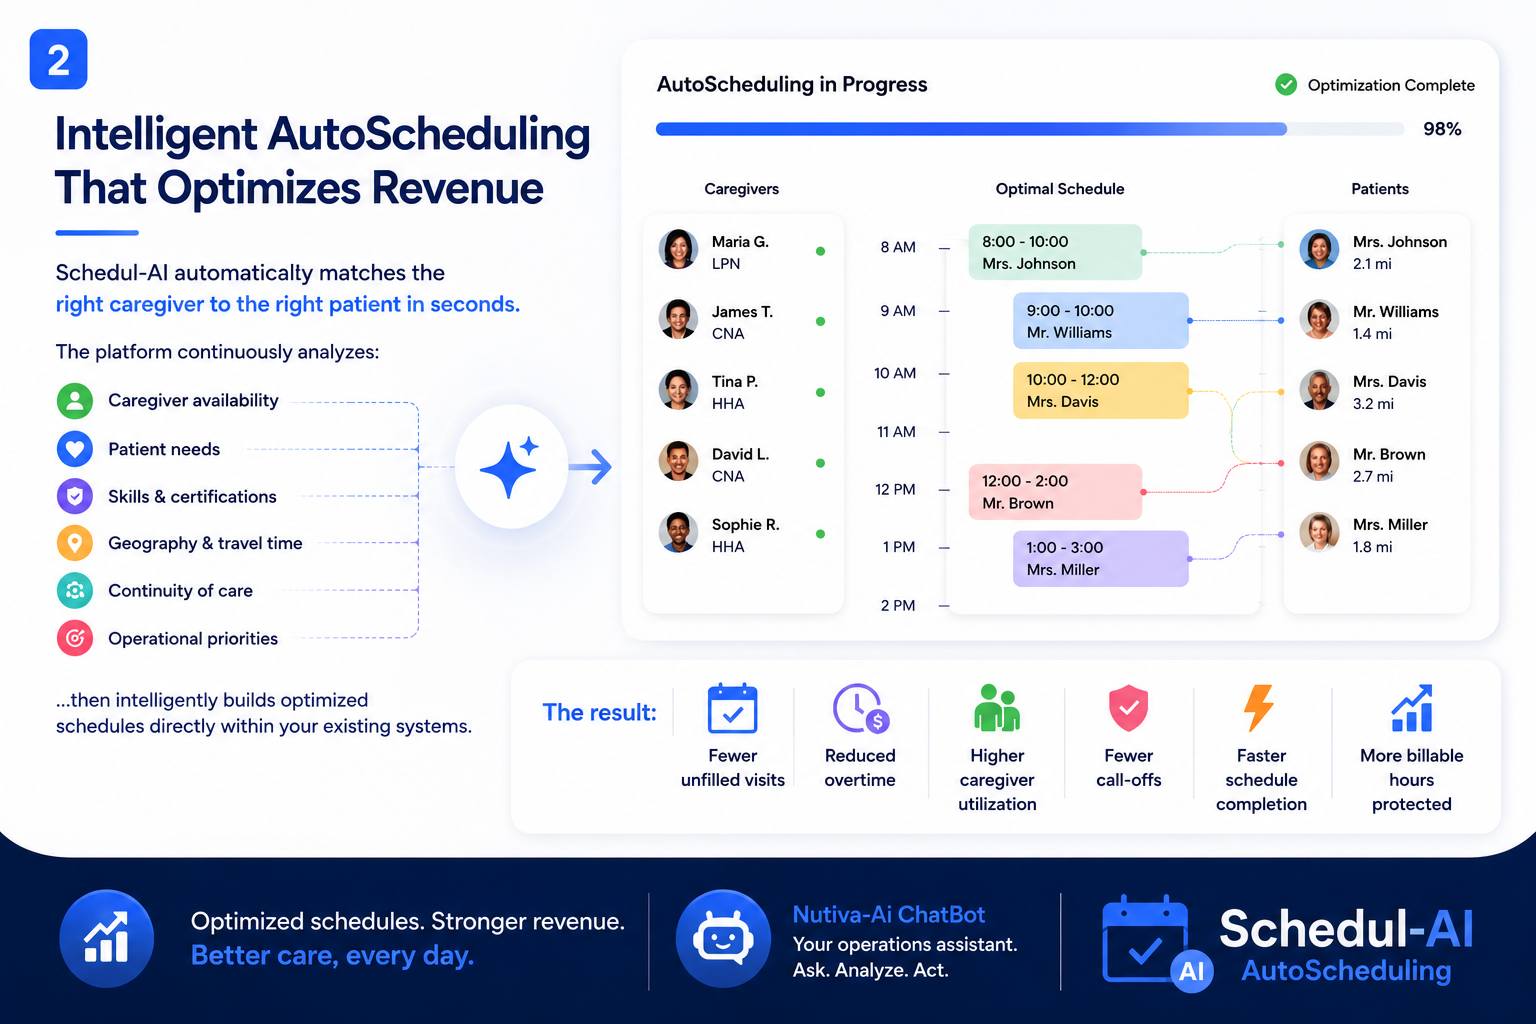Click the Optimal Schedule column header

[x=1060, y=189]
